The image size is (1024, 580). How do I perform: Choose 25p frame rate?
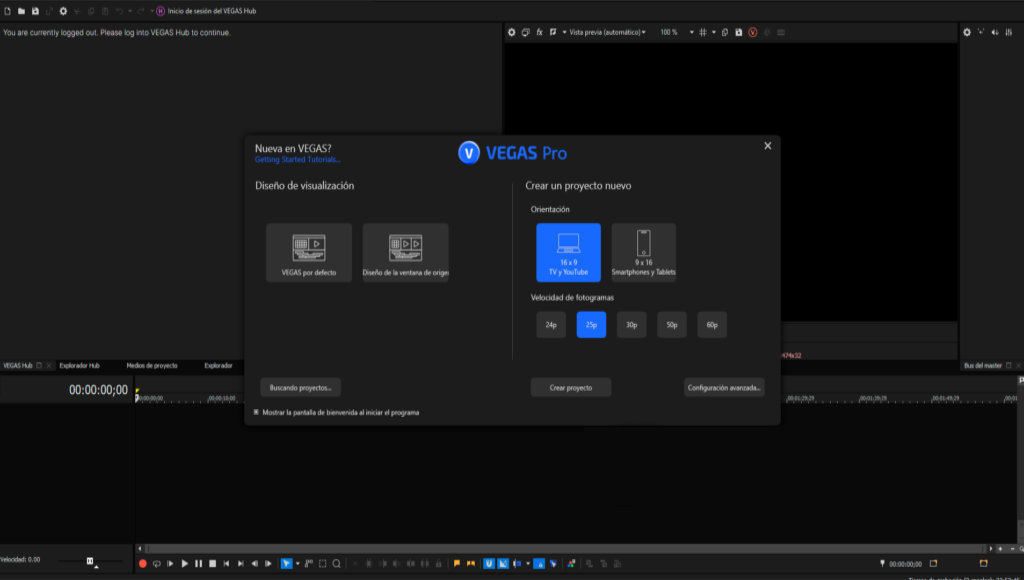pyautogui.click(x=591, y=325)
